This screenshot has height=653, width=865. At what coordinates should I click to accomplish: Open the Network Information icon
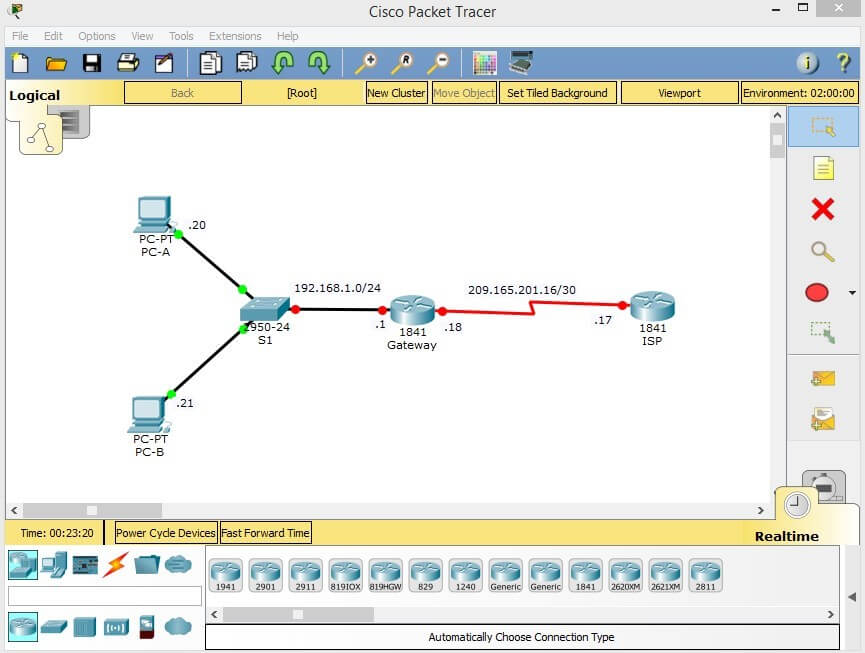coord(808,63)
